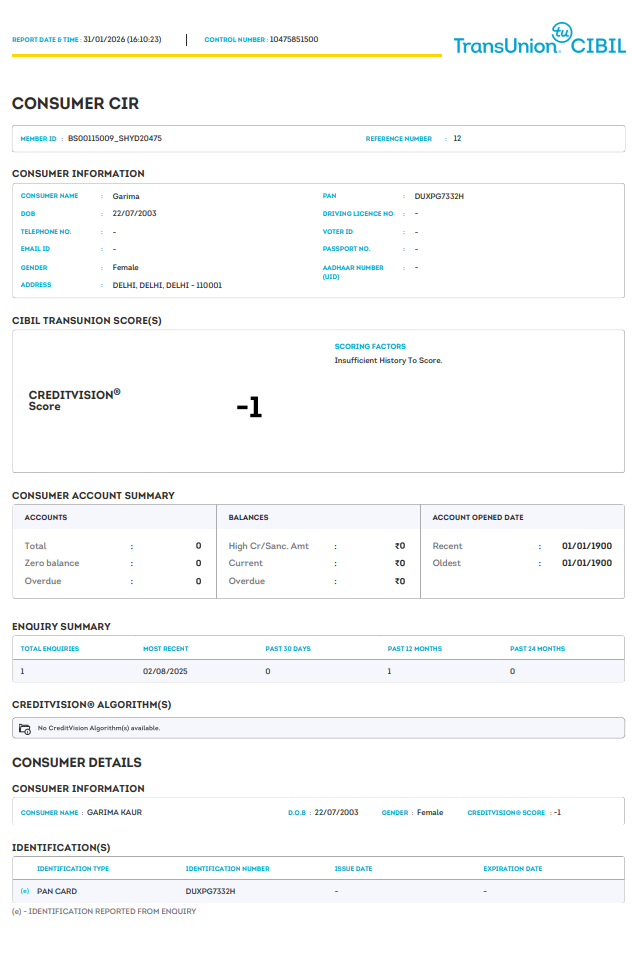632x975 pixels.
Task: Click the IDENTIFICATION TYPE column header
Action: (73, 869)
